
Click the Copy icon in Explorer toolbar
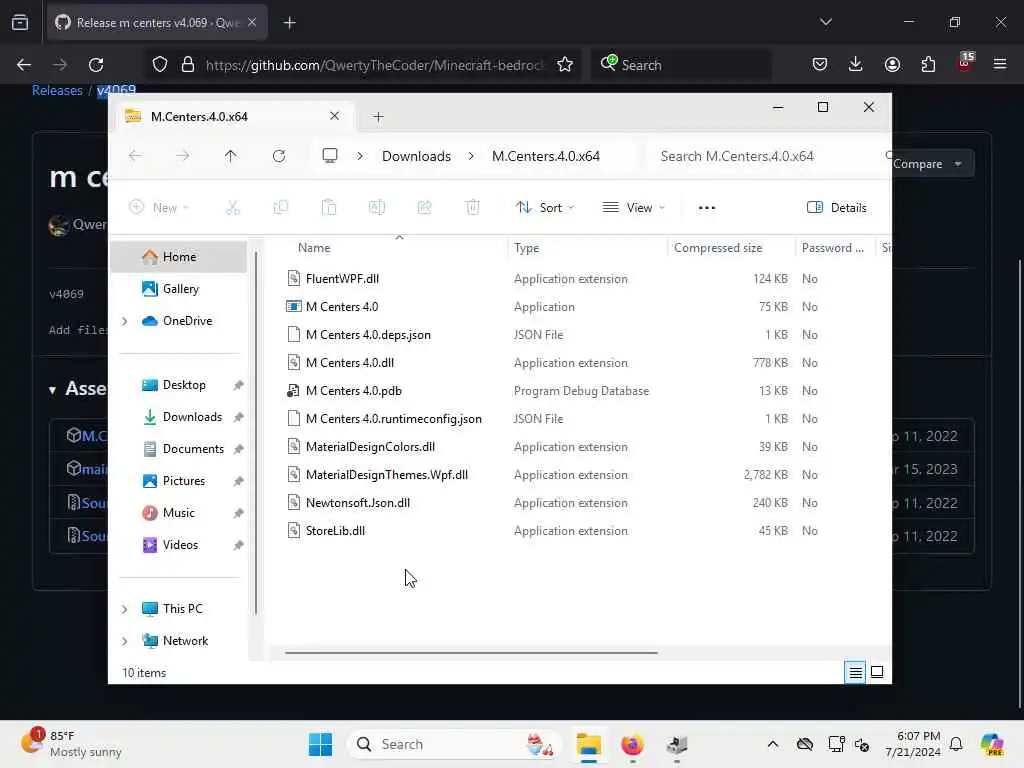pos(281,208)
